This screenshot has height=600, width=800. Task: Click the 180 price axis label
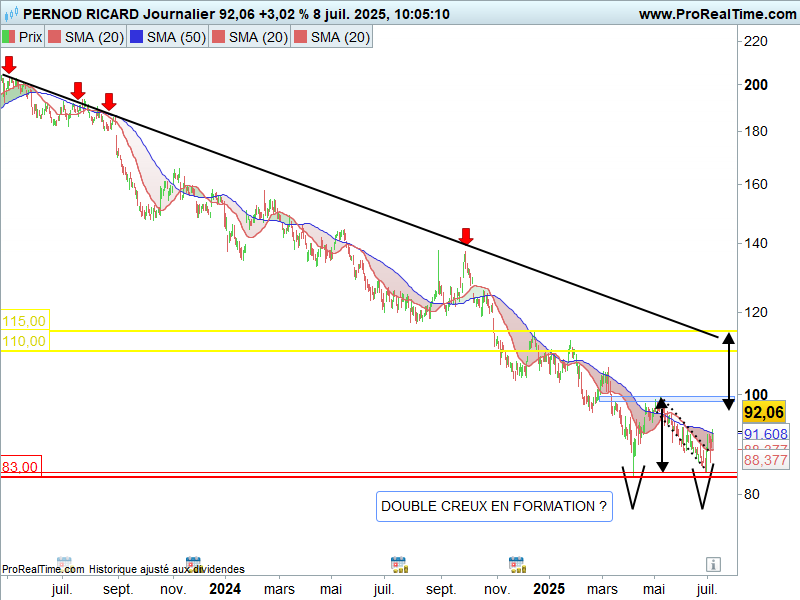point(756,132)
